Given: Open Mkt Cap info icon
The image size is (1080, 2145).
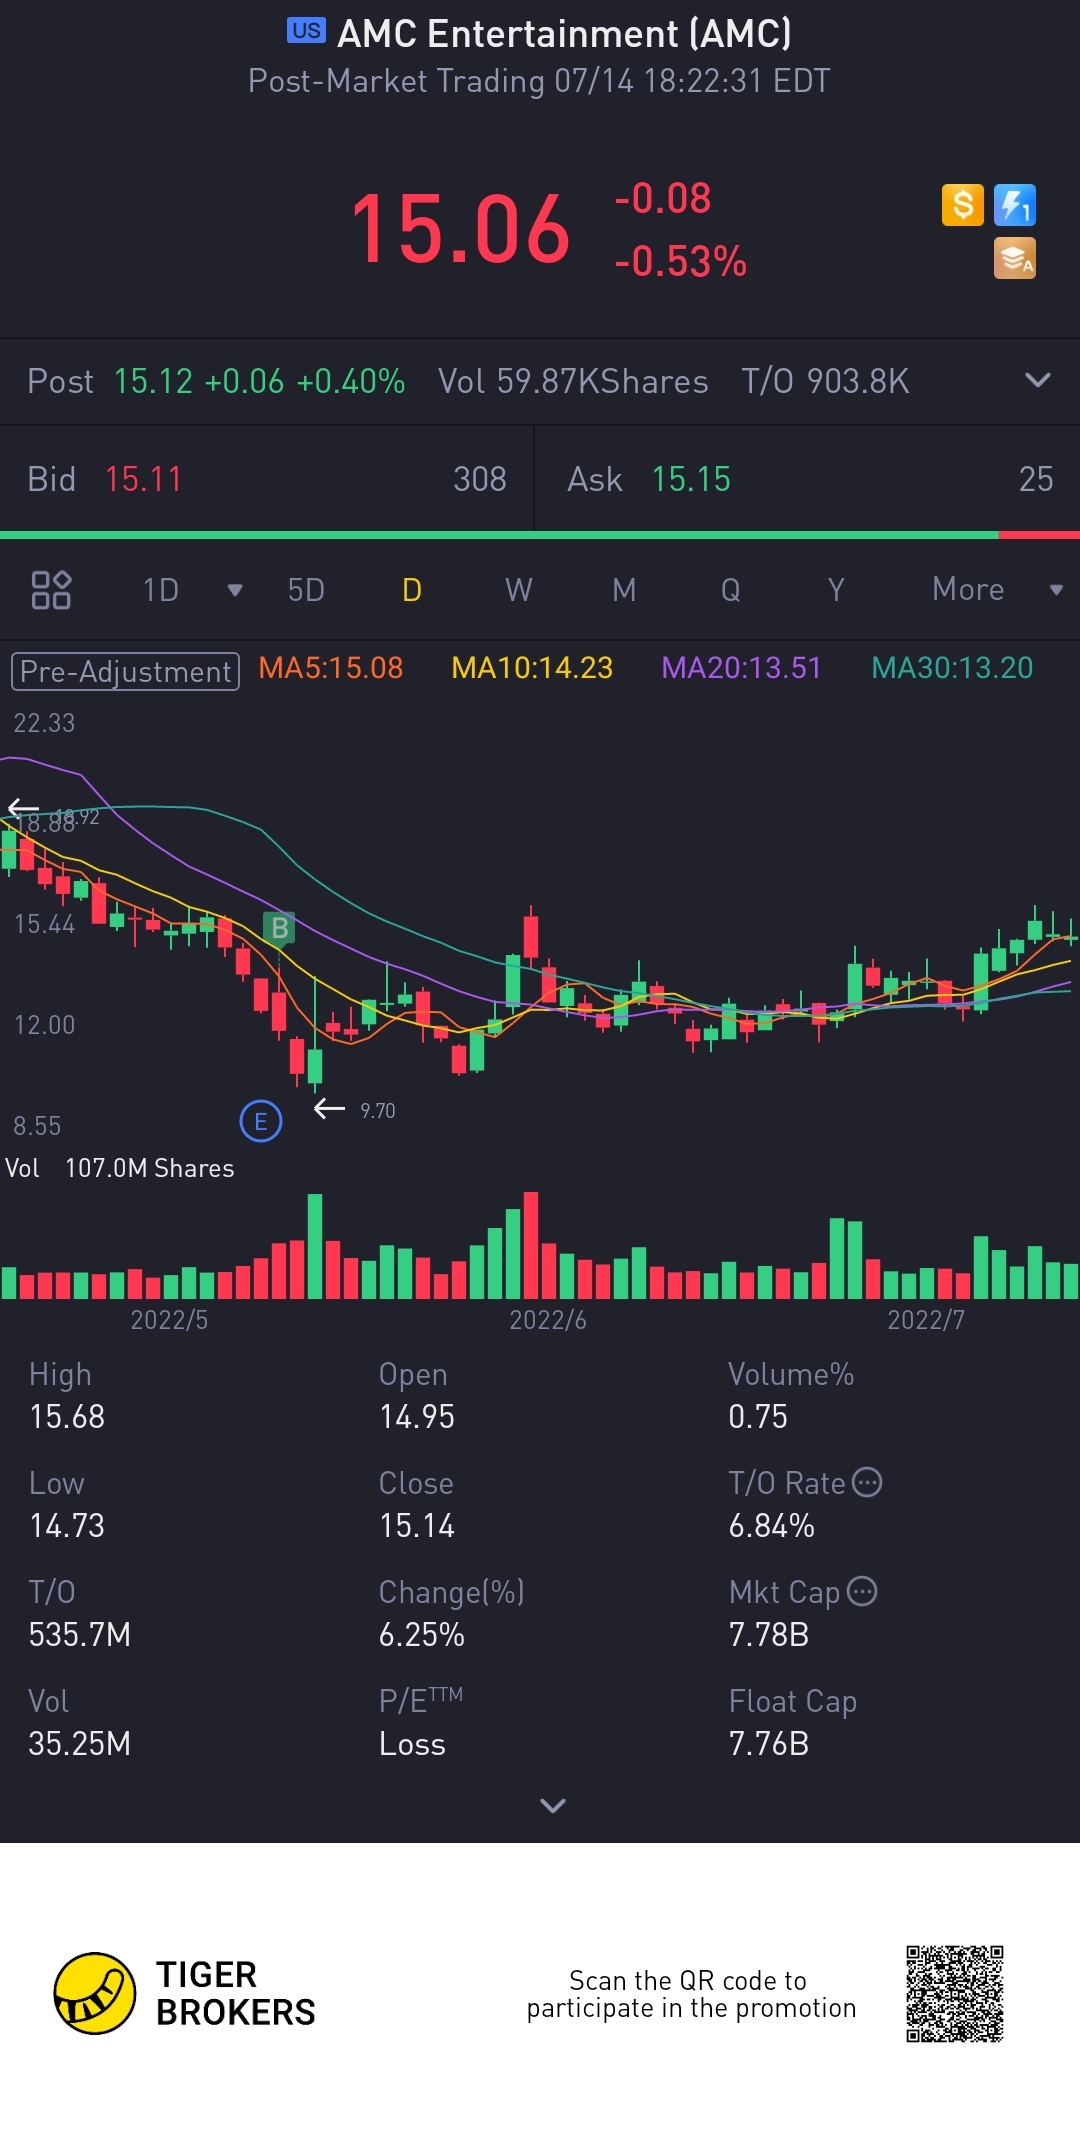Looking at the screenshot, I should [x=862, y=1591].
